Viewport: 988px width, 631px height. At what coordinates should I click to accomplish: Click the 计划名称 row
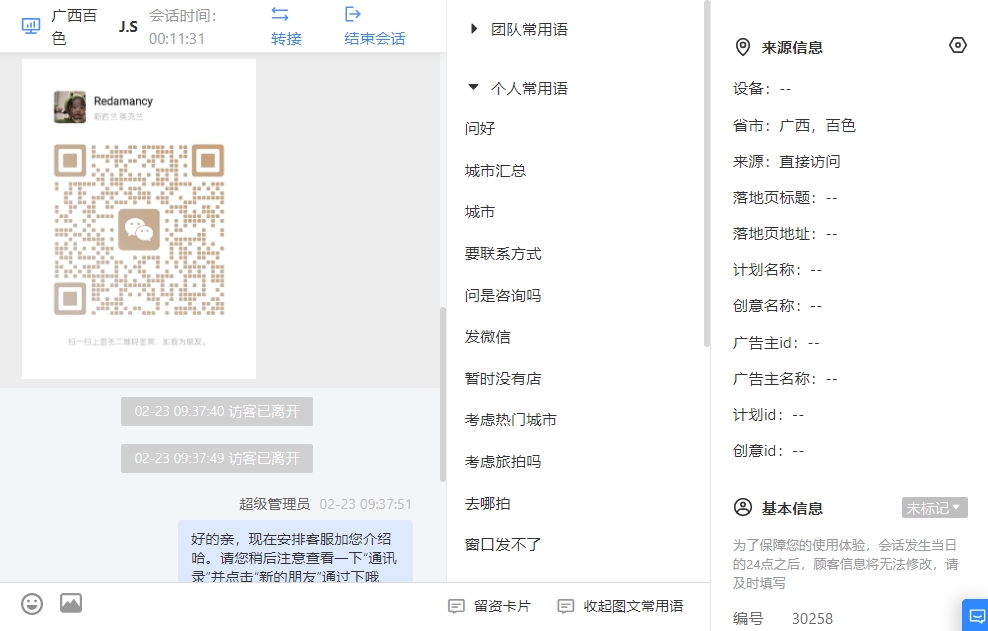point(778,270)
